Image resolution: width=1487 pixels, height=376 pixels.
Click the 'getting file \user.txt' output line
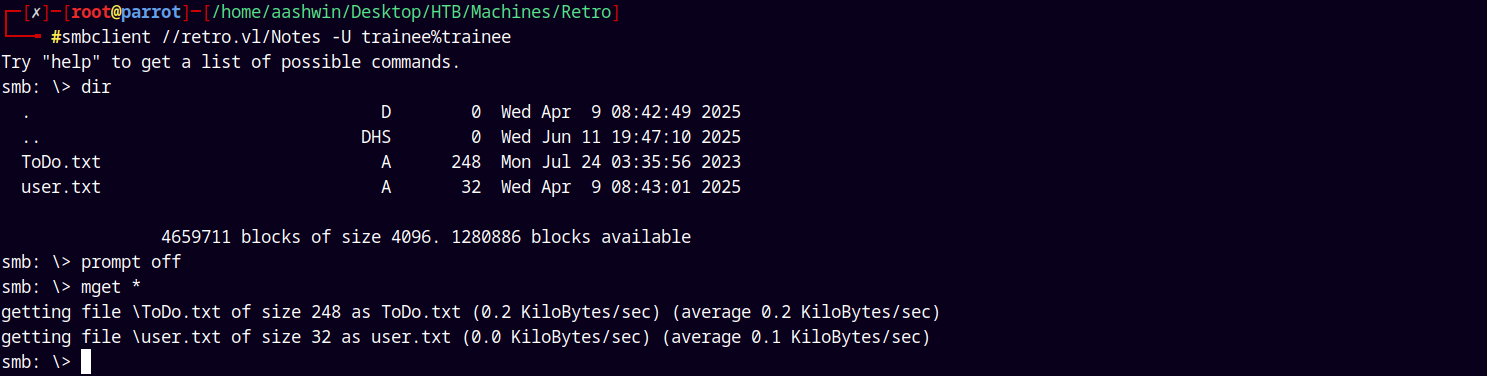(466, 337)
